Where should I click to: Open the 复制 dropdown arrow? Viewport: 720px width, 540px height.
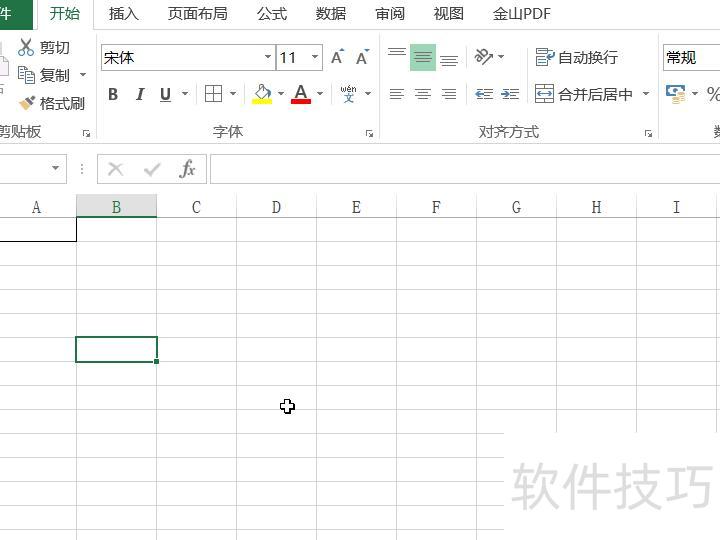tap(83, 74)
